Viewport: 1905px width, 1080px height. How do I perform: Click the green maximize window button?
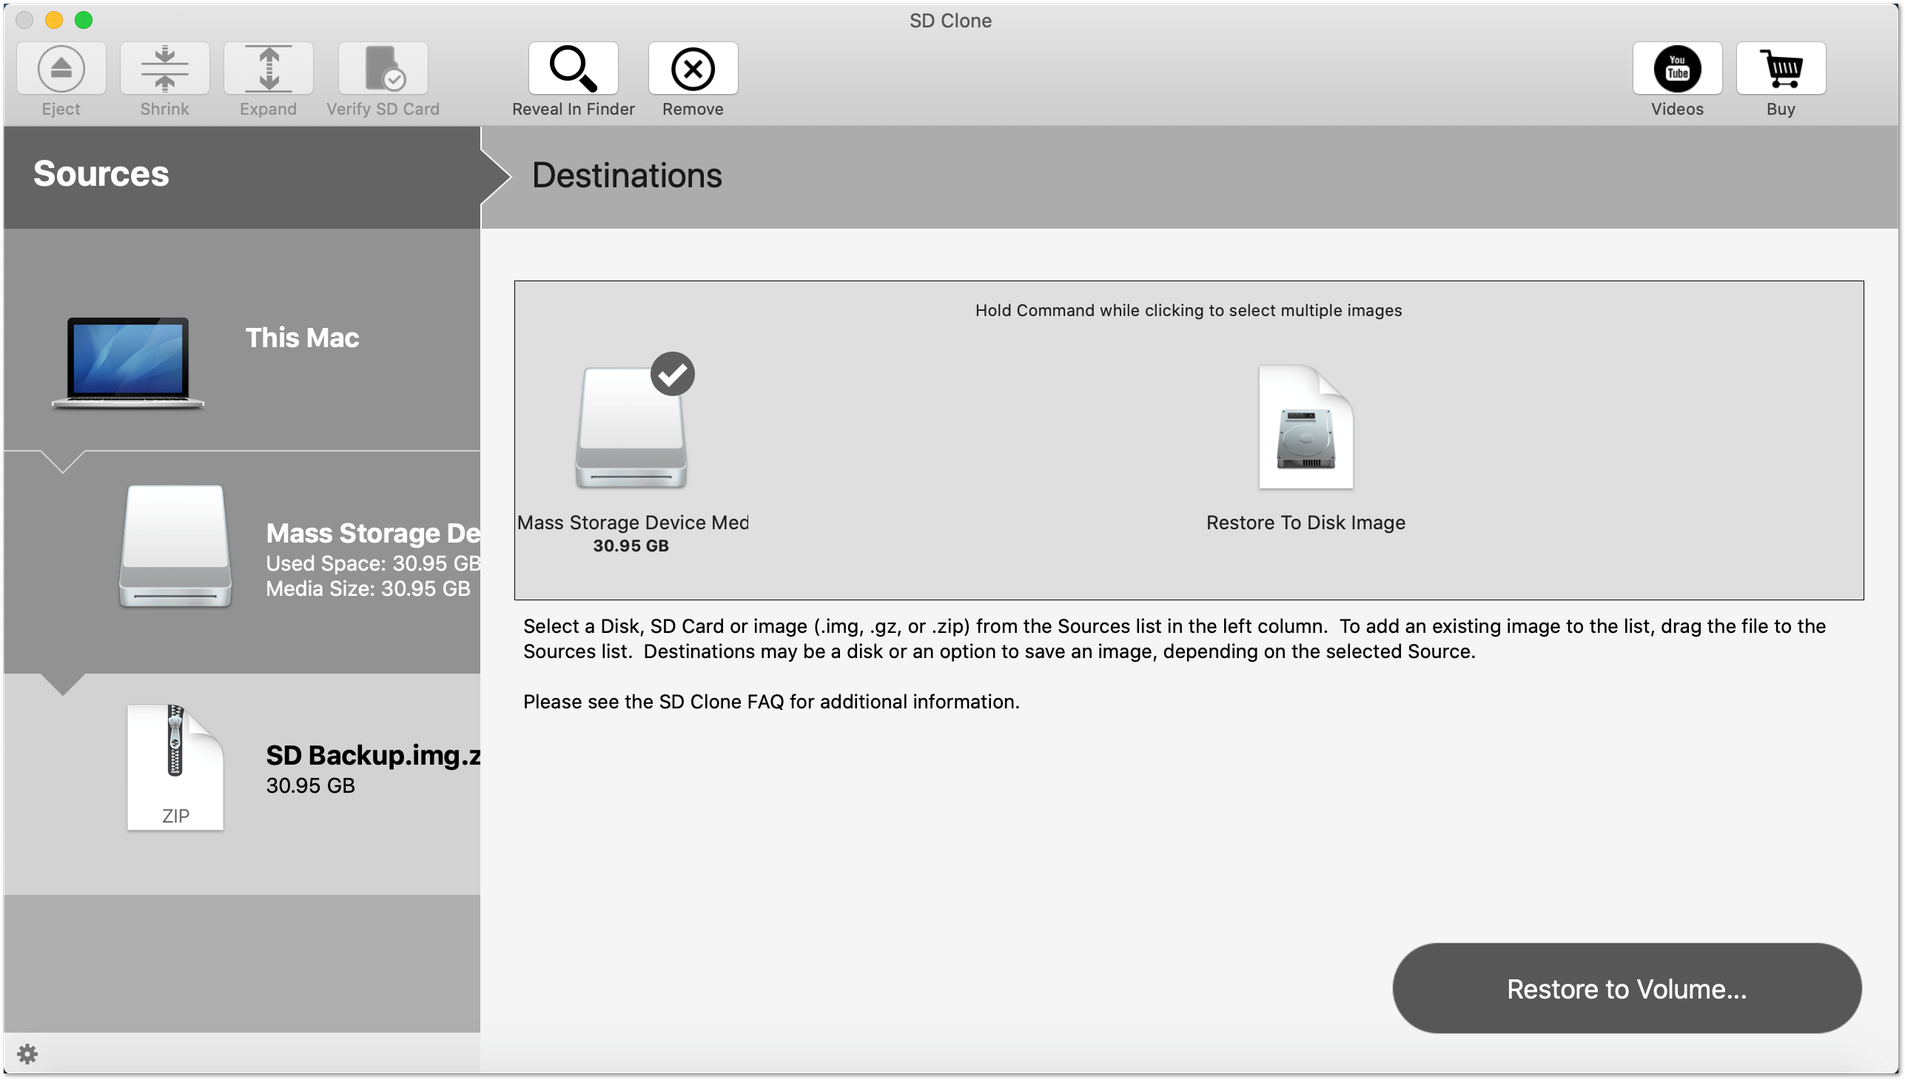tap(84, 20)
